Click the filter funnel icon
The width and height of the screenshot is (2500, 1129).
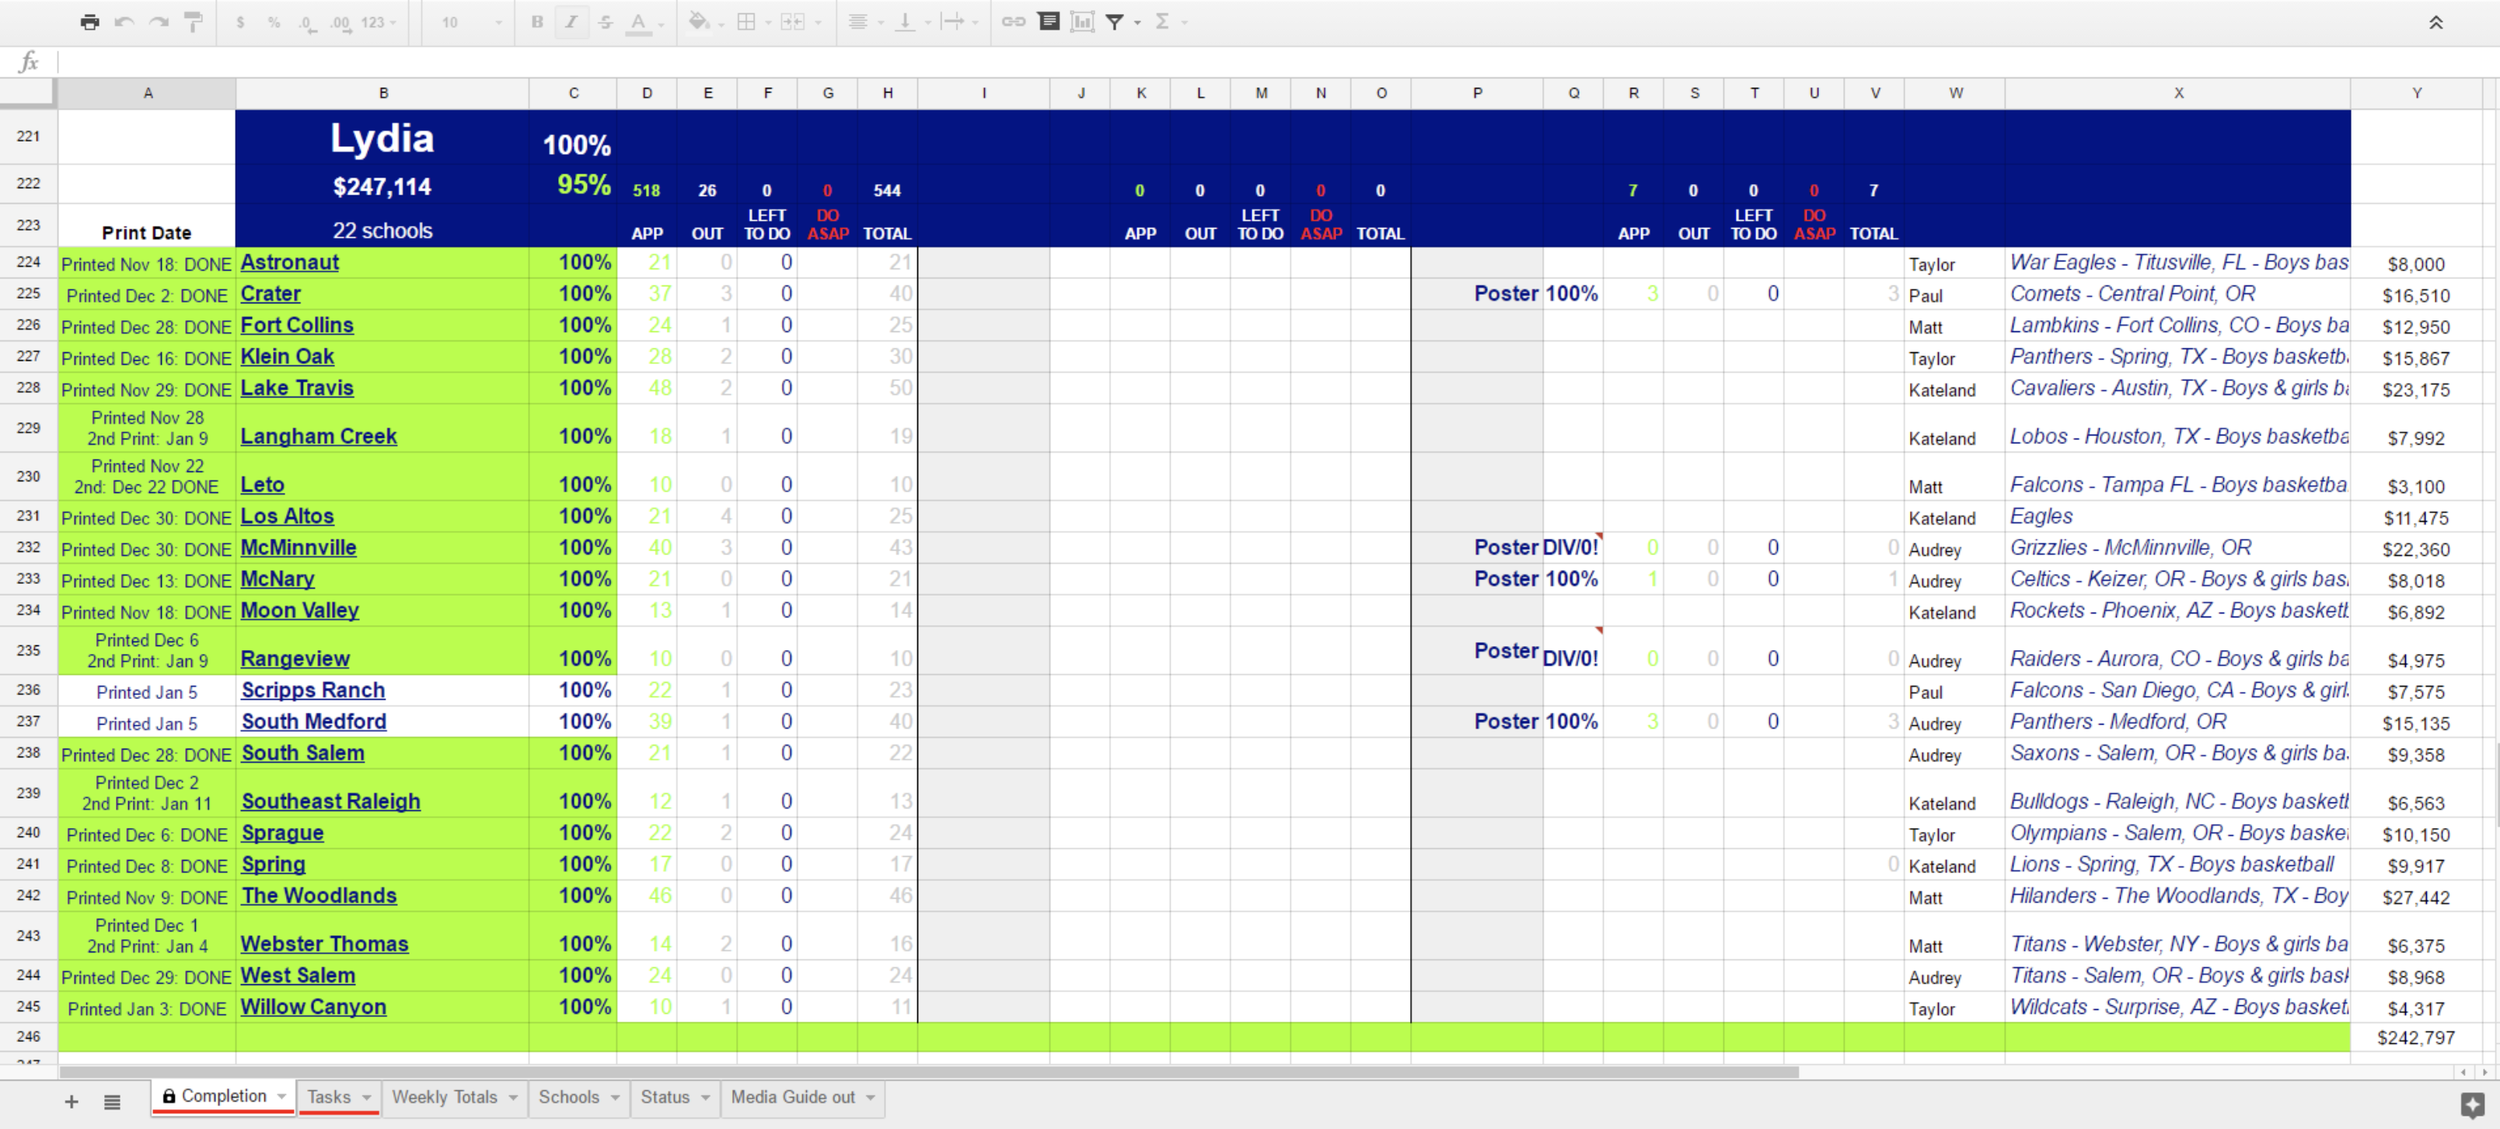pyautogui.click(x=1114, y=21)
